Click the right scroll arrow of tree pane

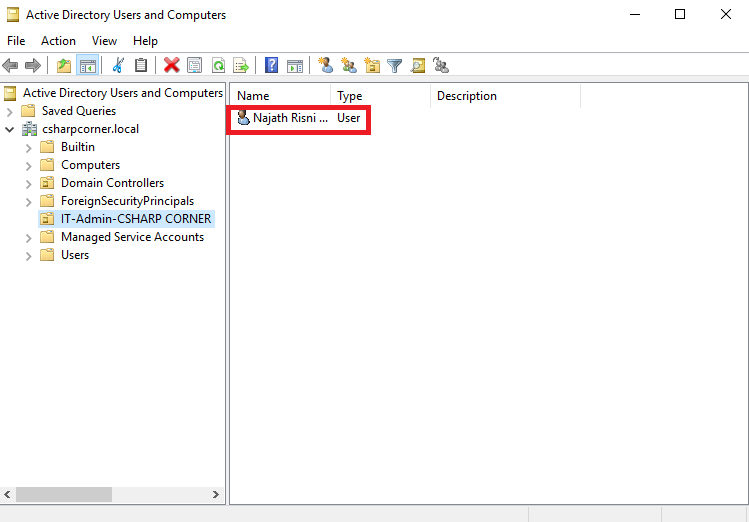coord(216,494)
